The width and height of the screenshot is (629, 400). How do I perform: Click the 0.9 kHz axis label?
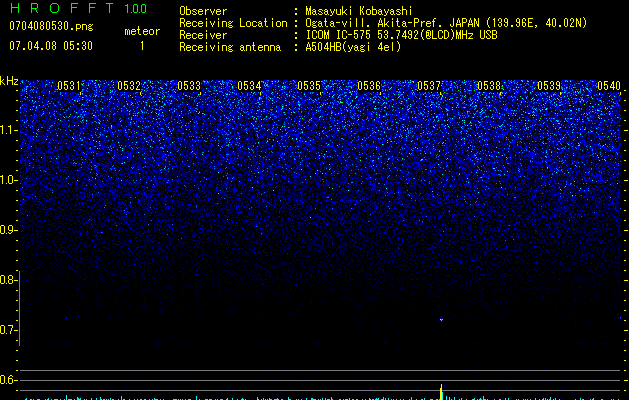tap(8, 230)
